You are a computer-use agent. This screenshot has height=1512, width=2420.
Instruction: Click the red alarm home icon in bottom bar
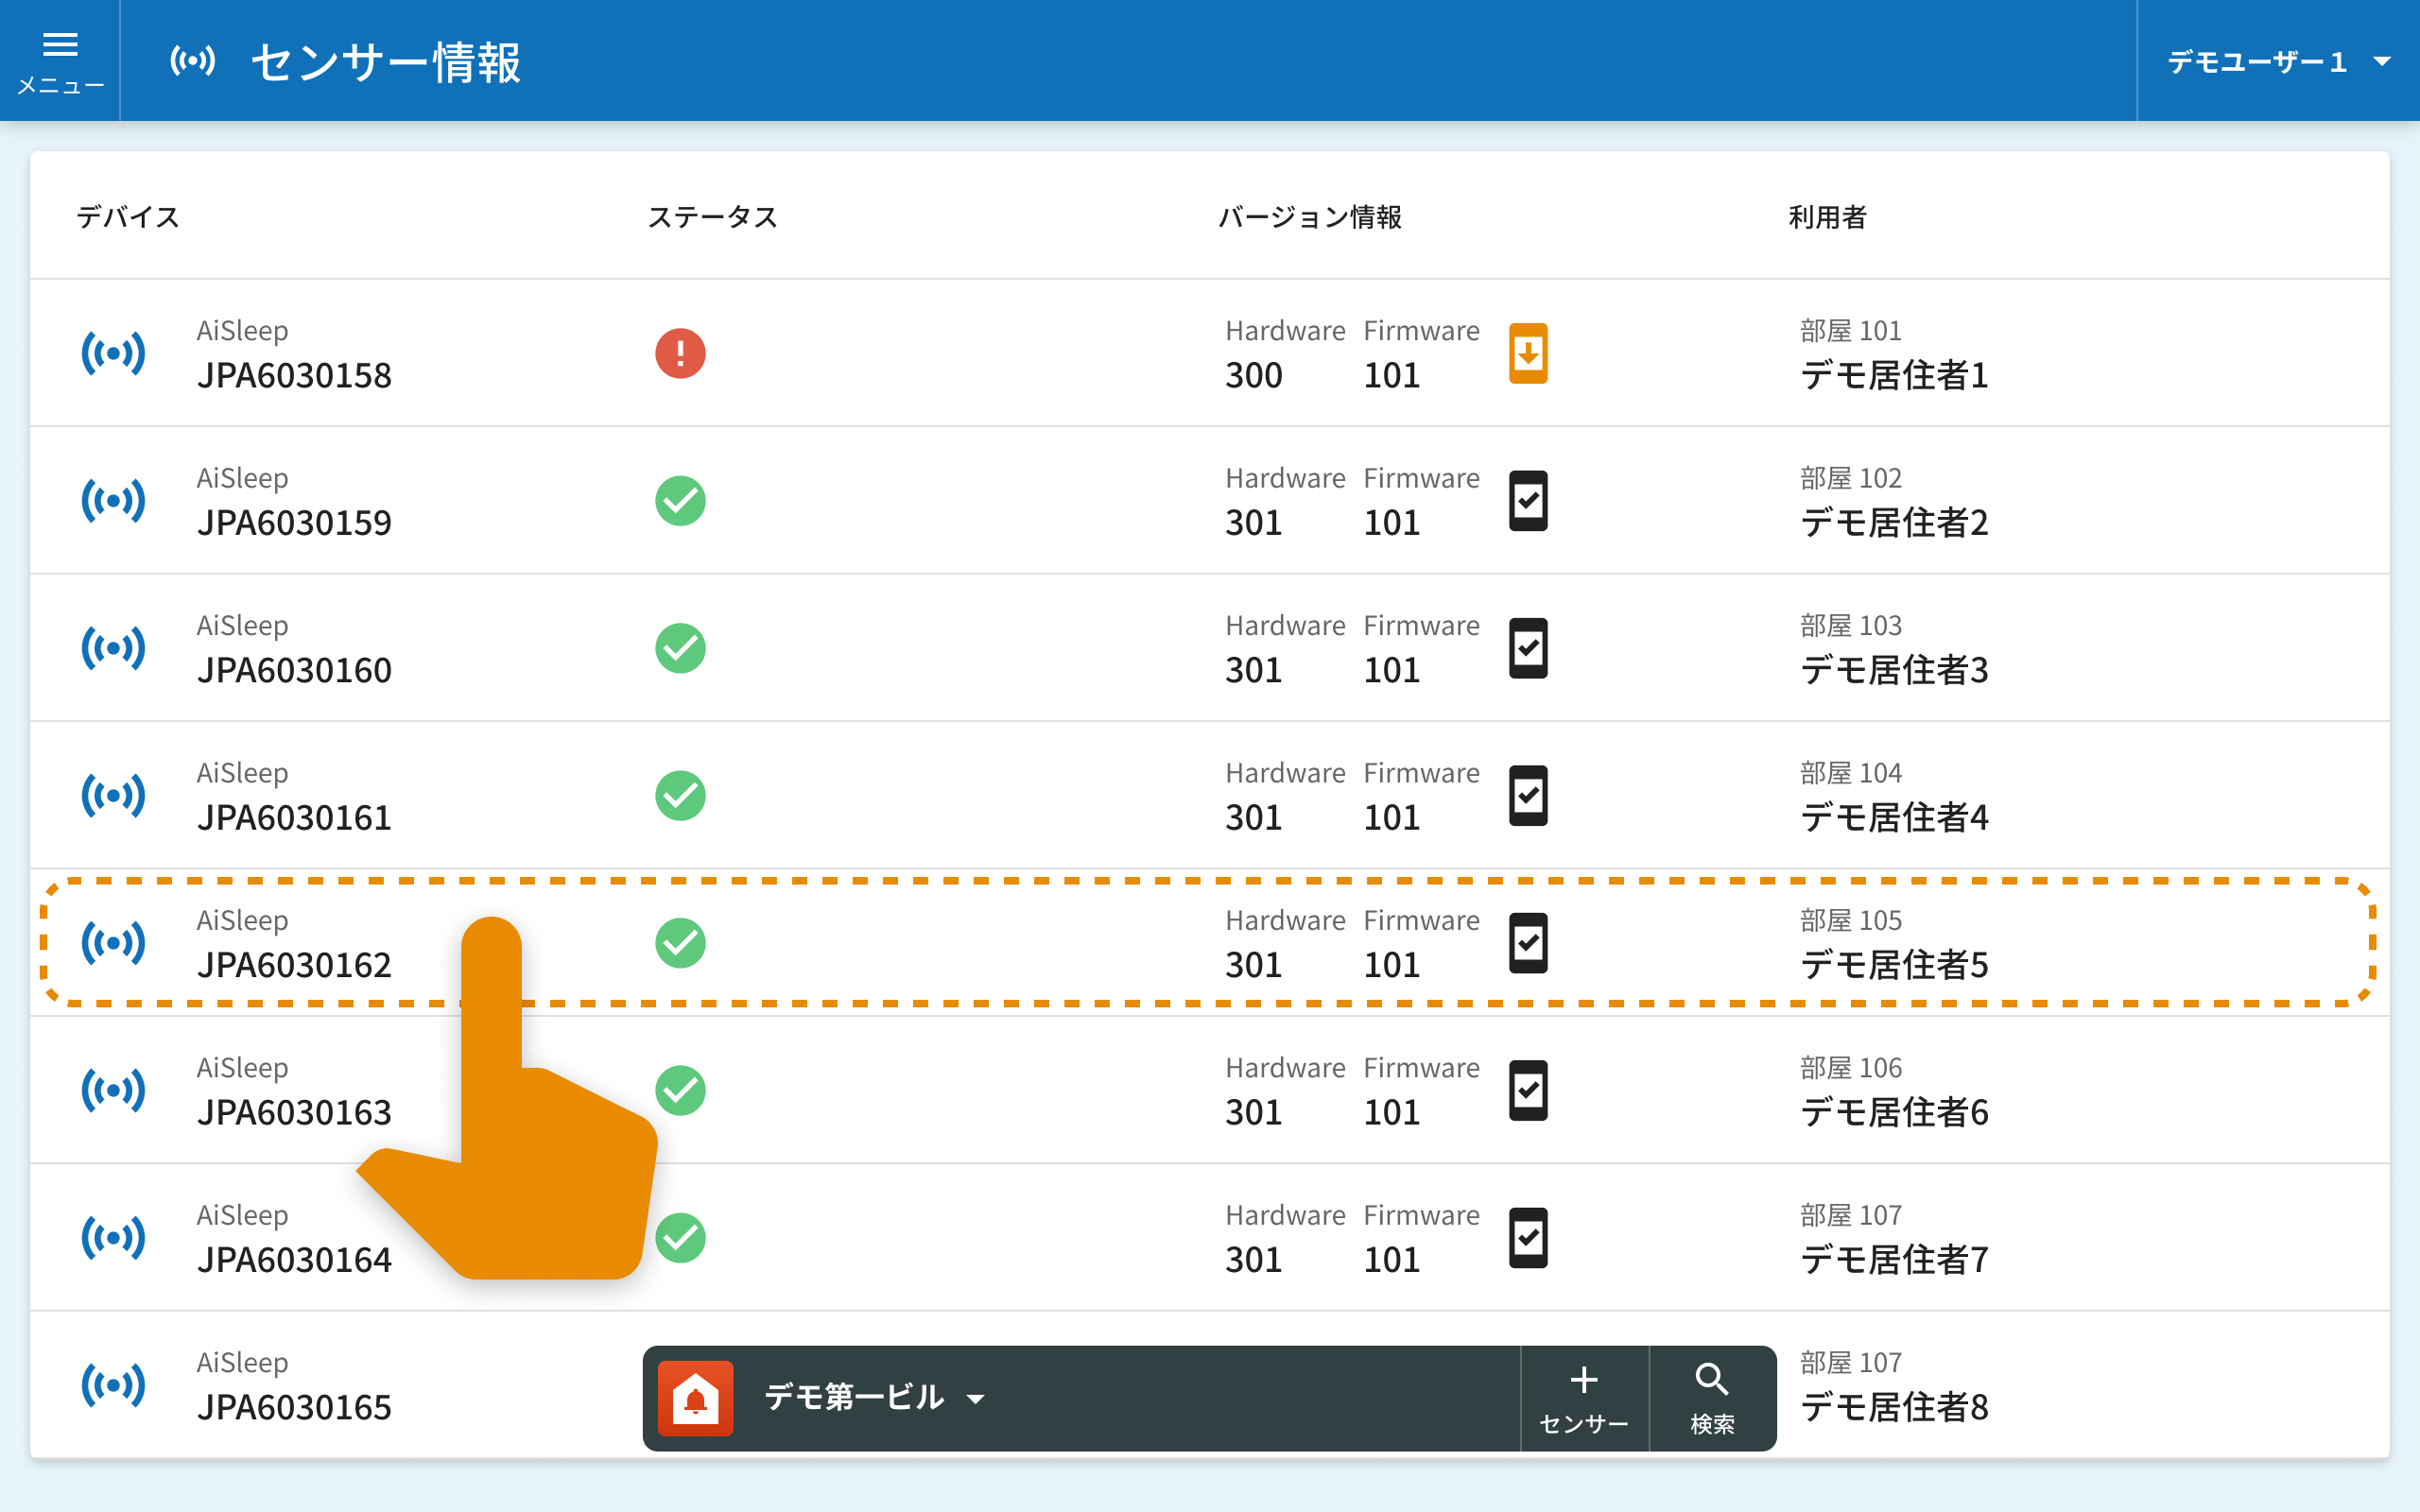[696, 1398]
